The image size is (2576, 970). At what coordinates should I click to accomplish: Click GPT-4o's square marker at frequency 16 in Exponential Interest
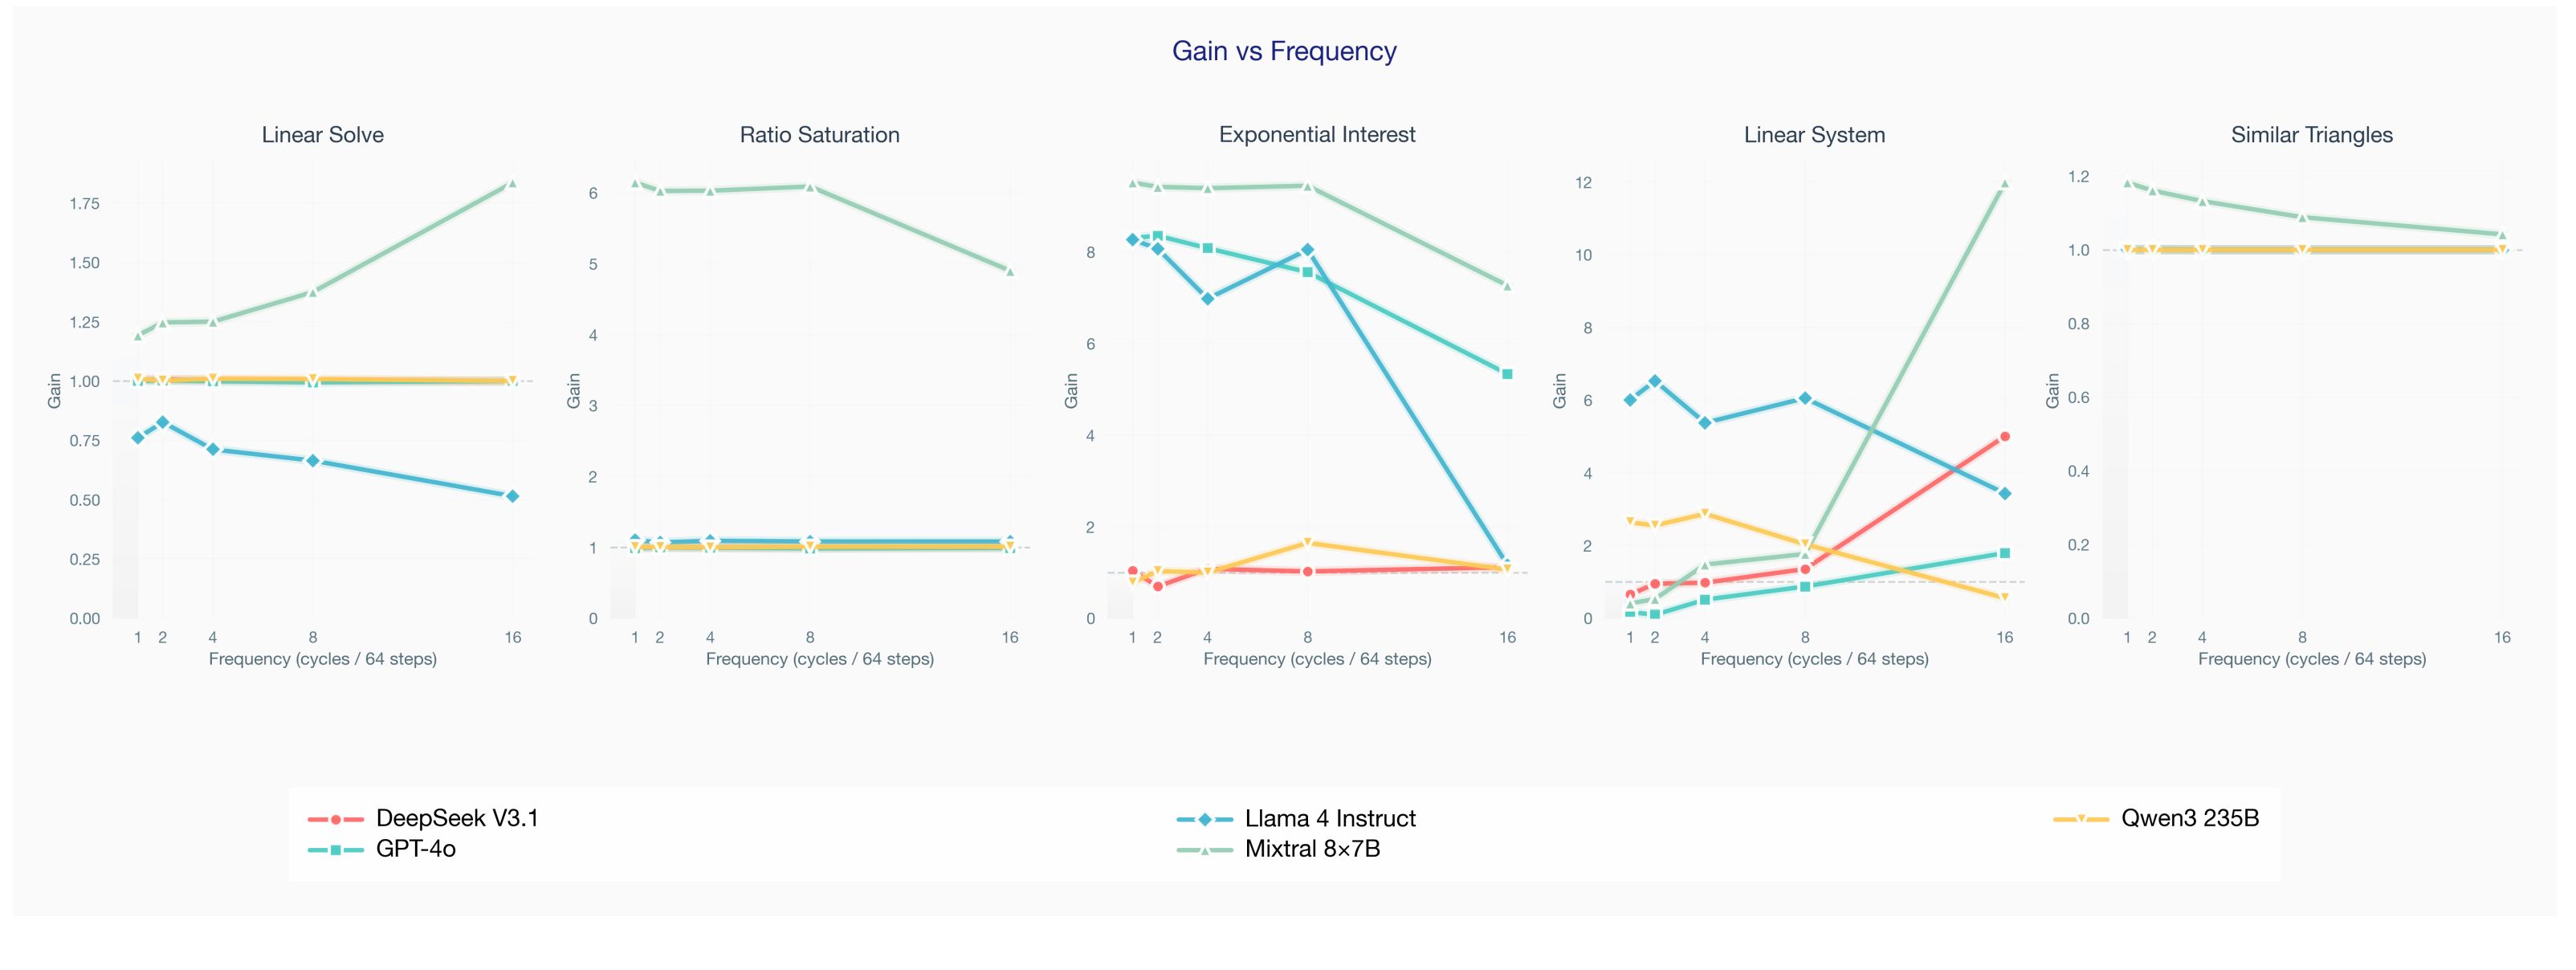pos(1507,374)
